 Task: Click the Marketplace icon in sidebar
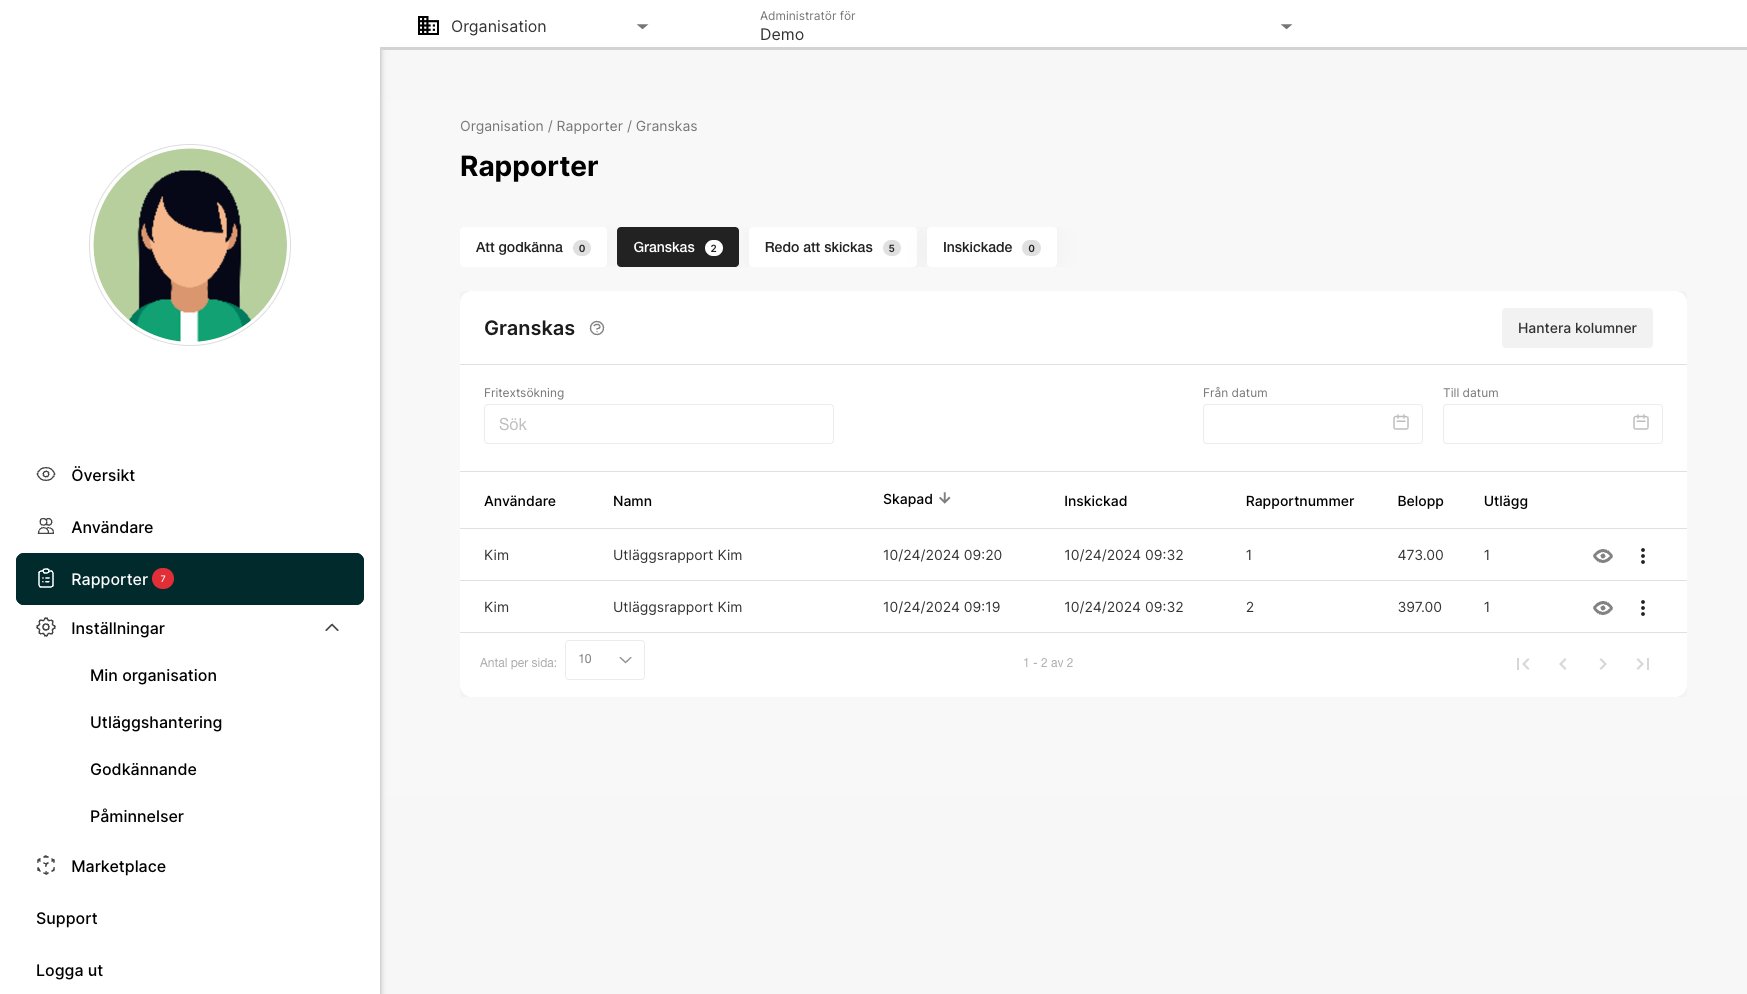(x=46, y=865)
